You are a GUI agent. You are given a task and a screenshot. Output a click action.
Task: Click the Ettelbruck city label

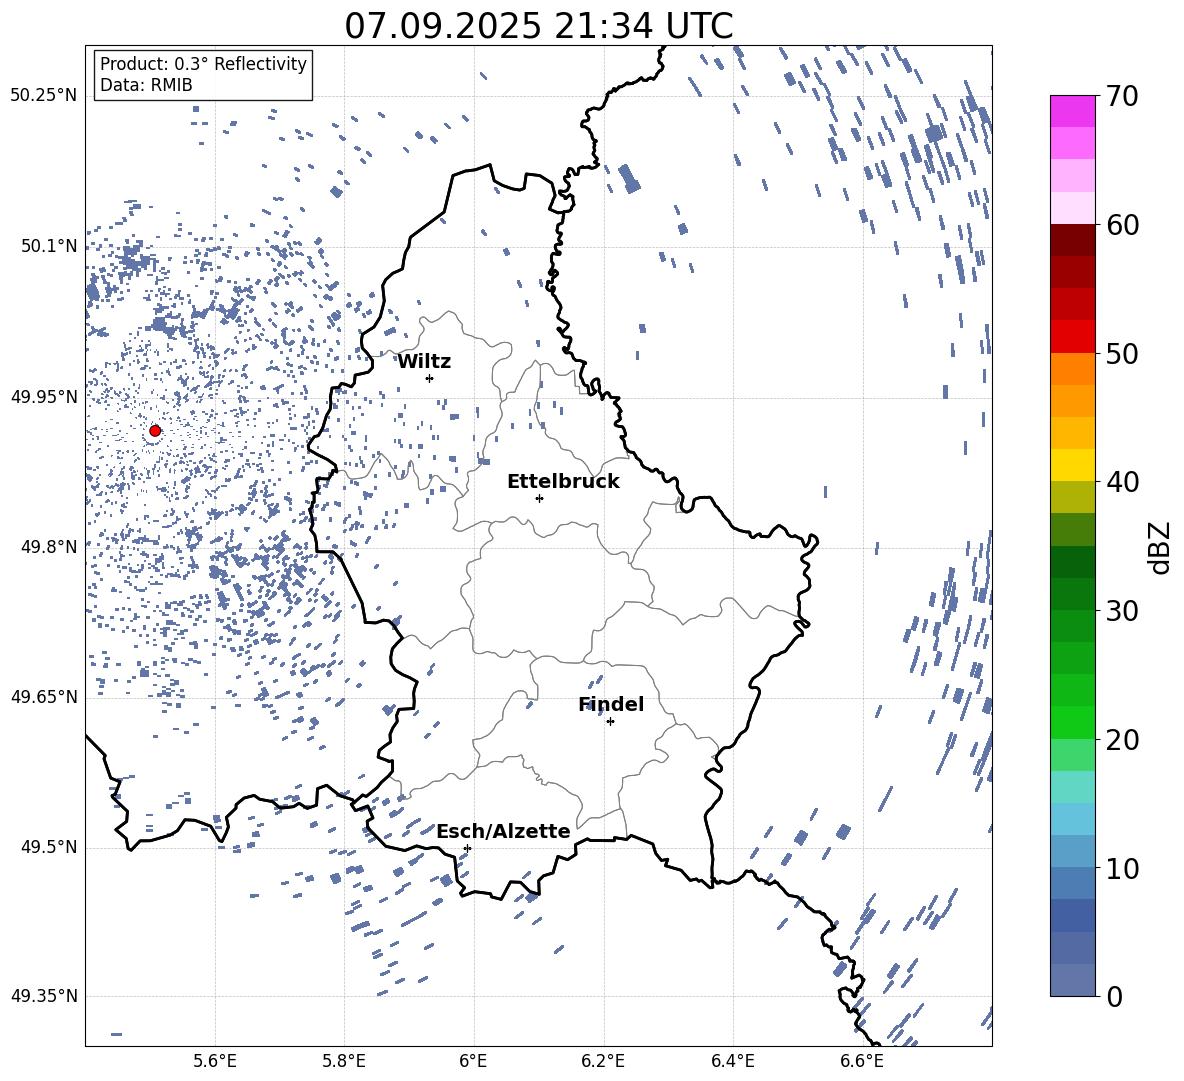pos(563,482)
